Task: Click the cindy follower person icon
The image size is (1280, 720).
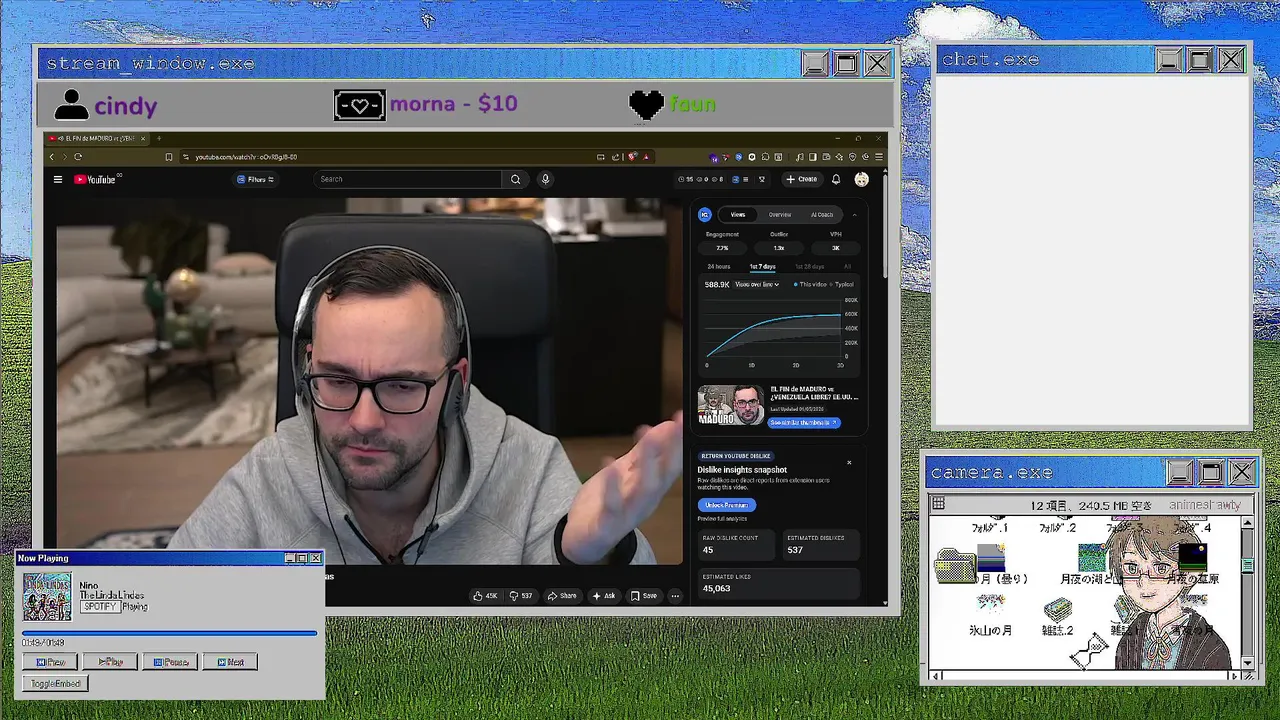Action: coord(71,105)
